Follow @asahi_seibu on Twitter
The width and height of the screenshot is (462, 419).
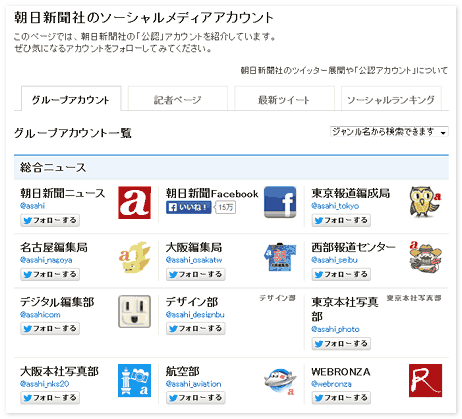click(x=341, y=274)
